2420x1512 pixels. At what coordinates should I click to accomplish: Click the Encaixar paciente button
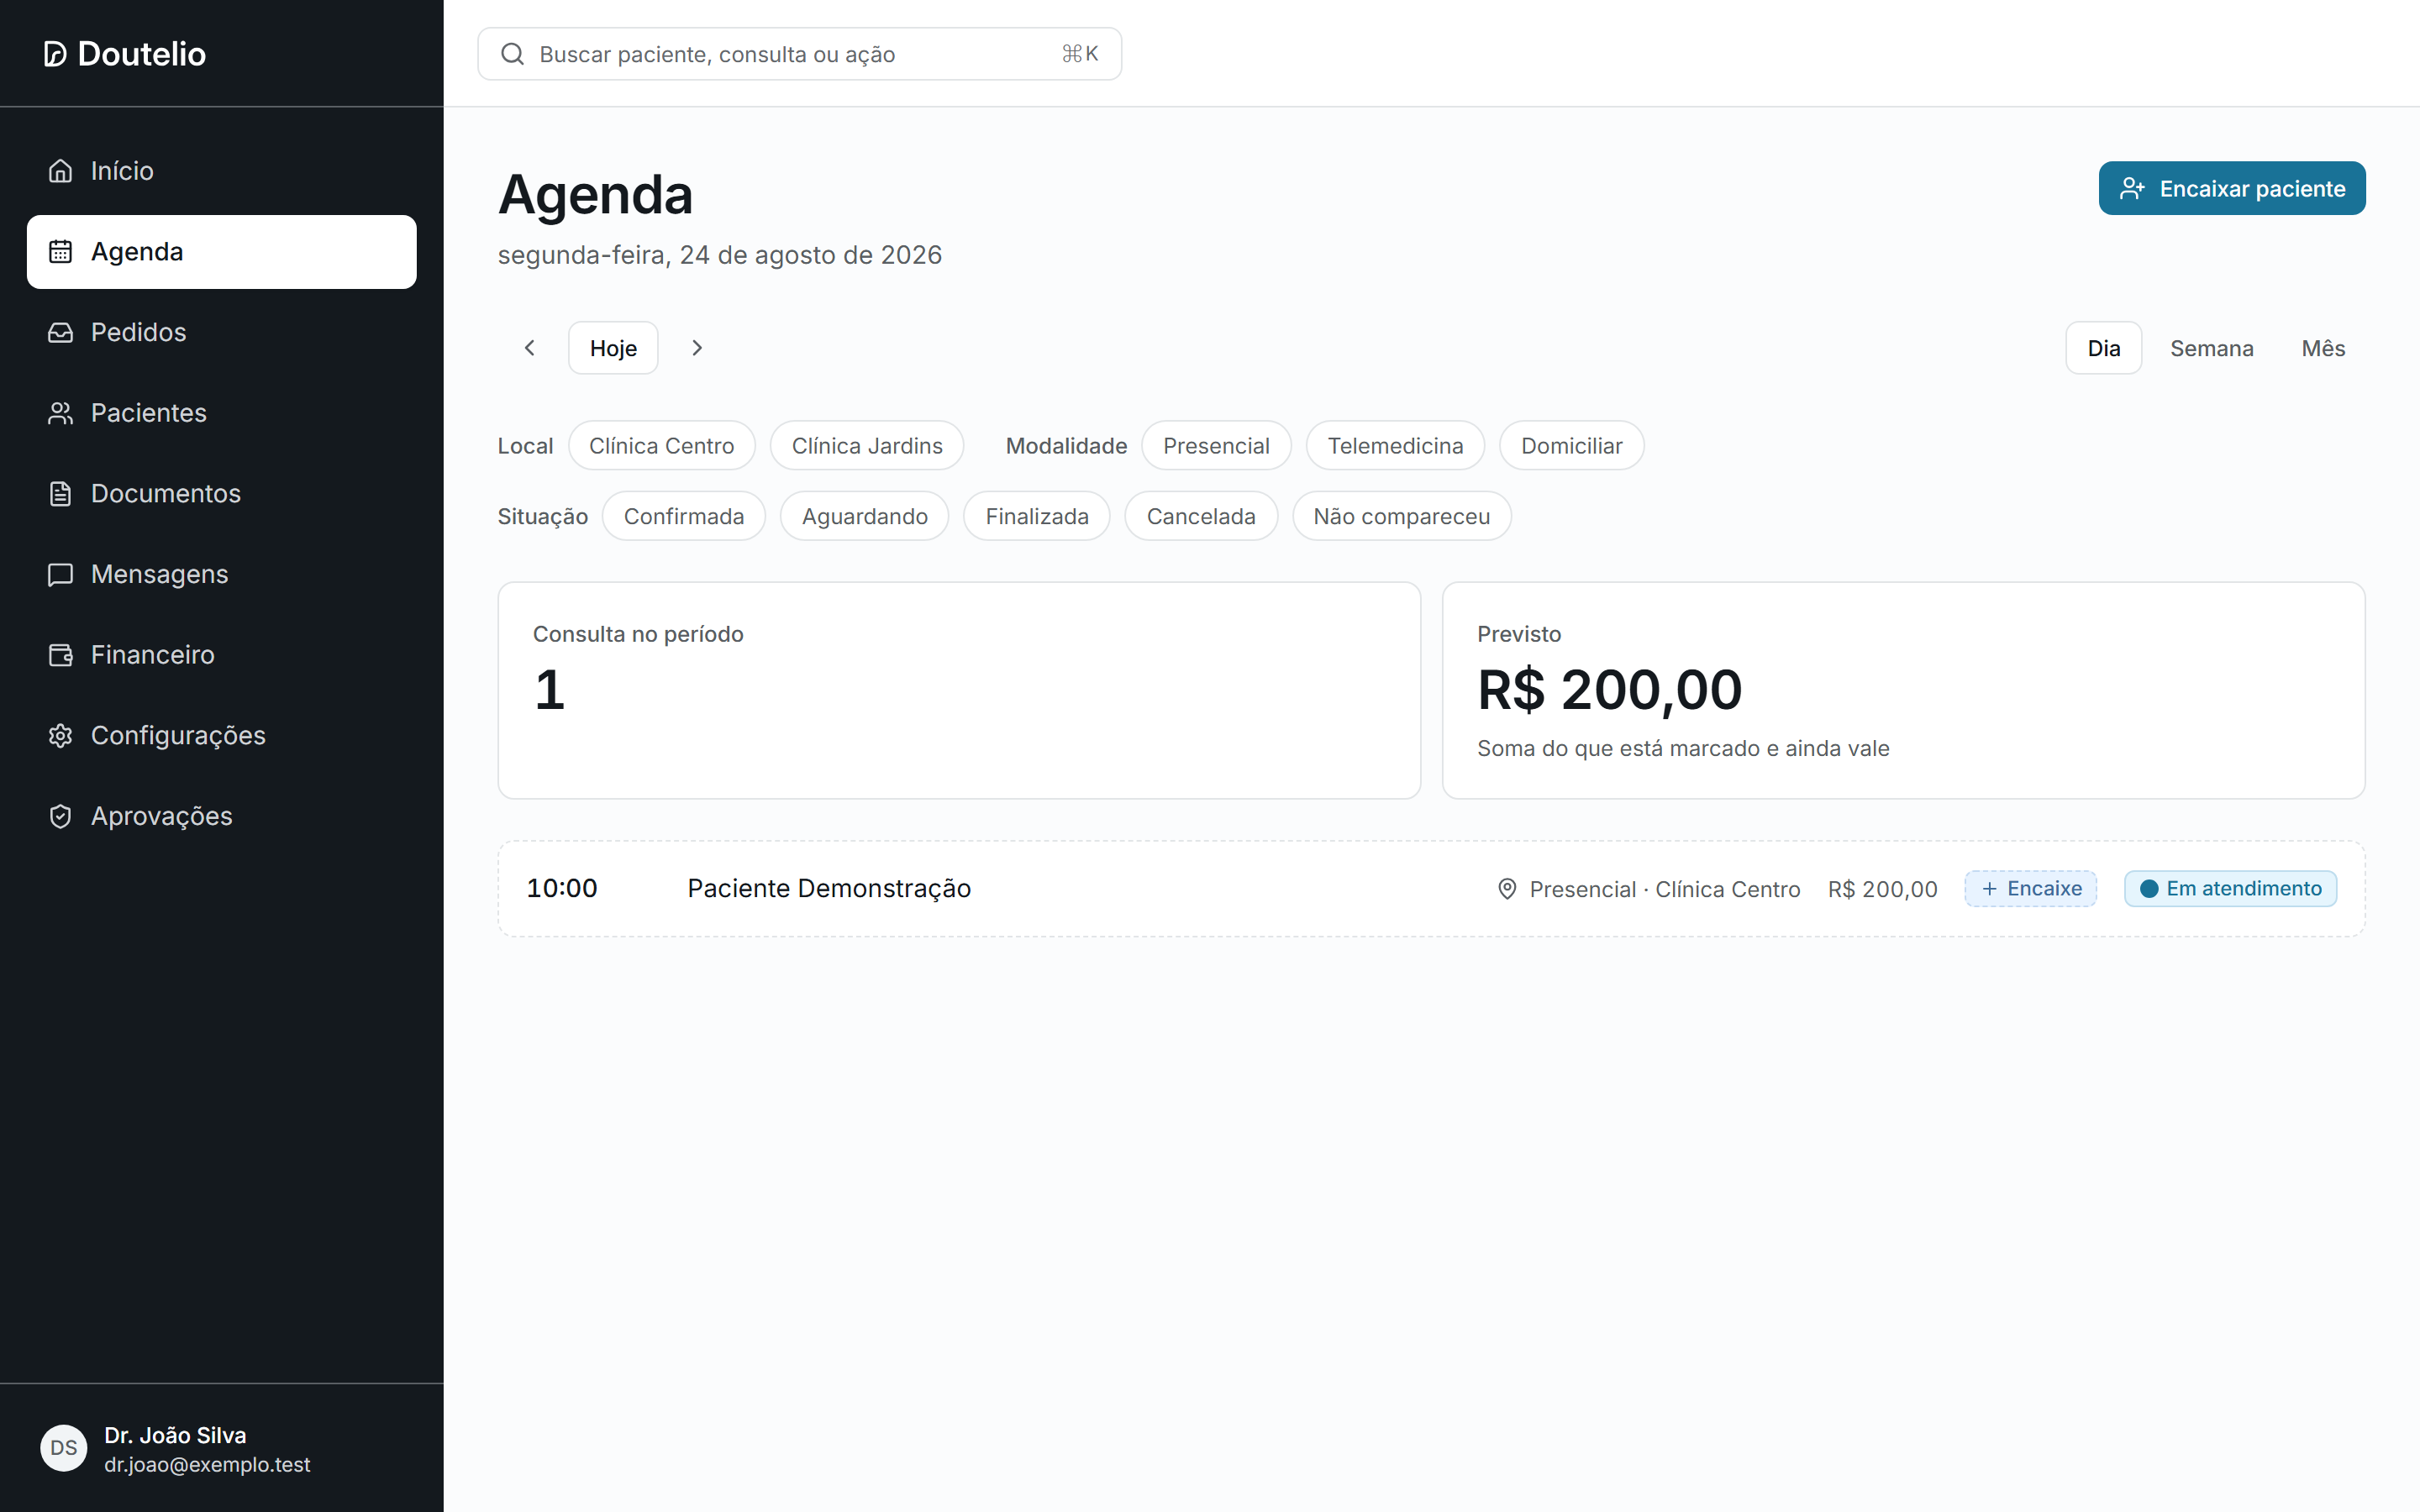coord(2231,188)
